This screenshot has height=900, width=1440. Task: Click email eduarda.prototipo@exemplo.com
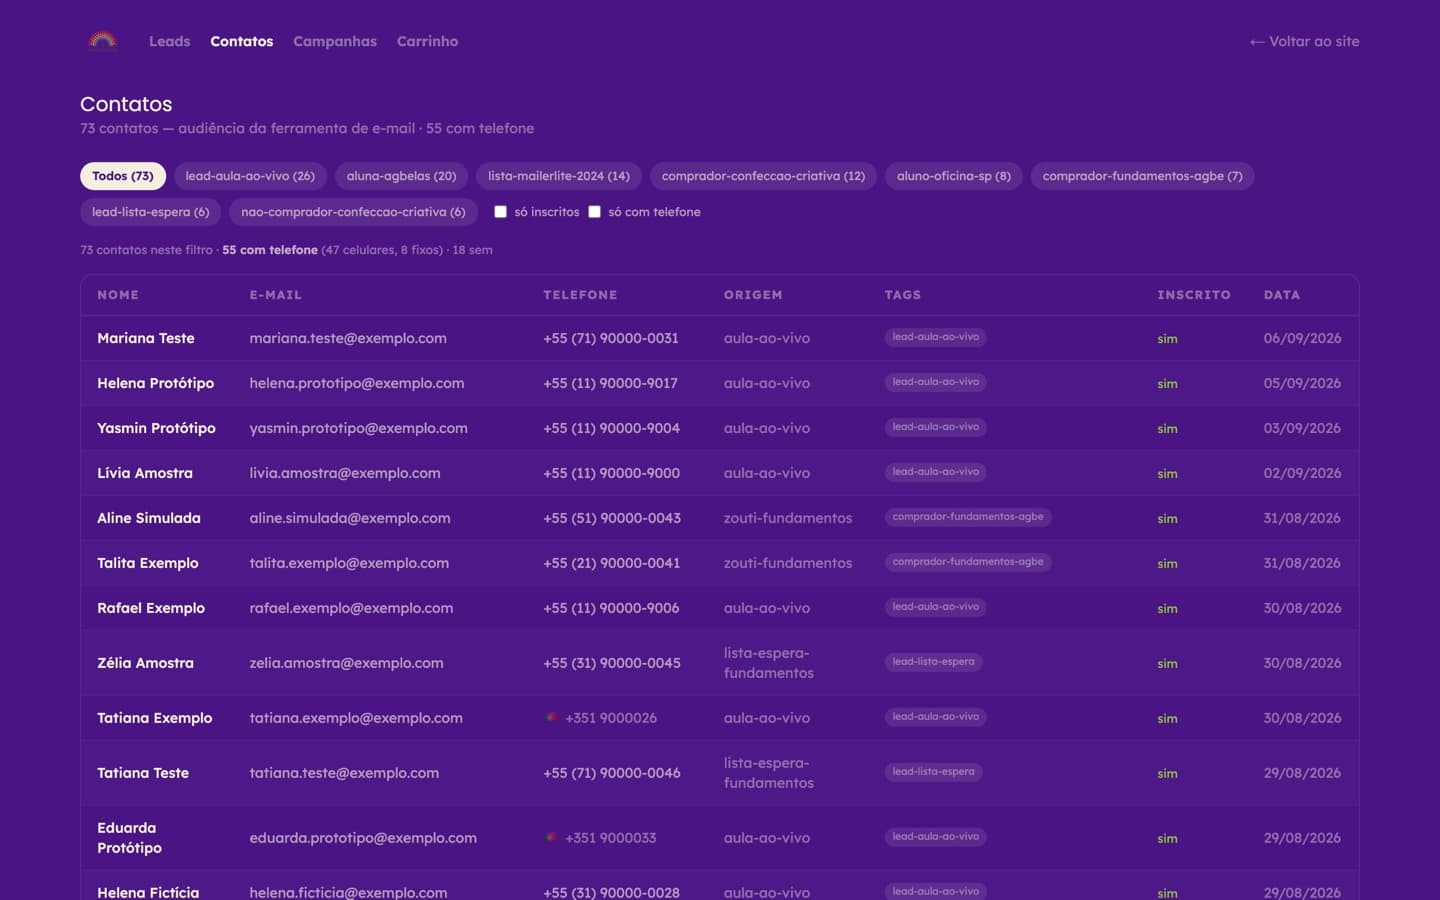coord(363,838)
